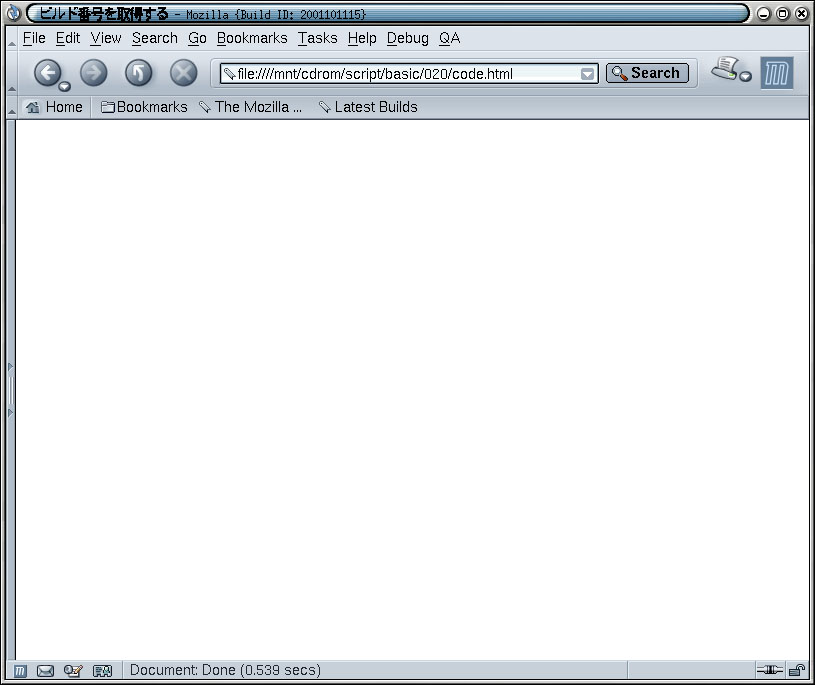Open the Latest Builds bookmark link
The image size is (815, 685).
tap(369, 107)
